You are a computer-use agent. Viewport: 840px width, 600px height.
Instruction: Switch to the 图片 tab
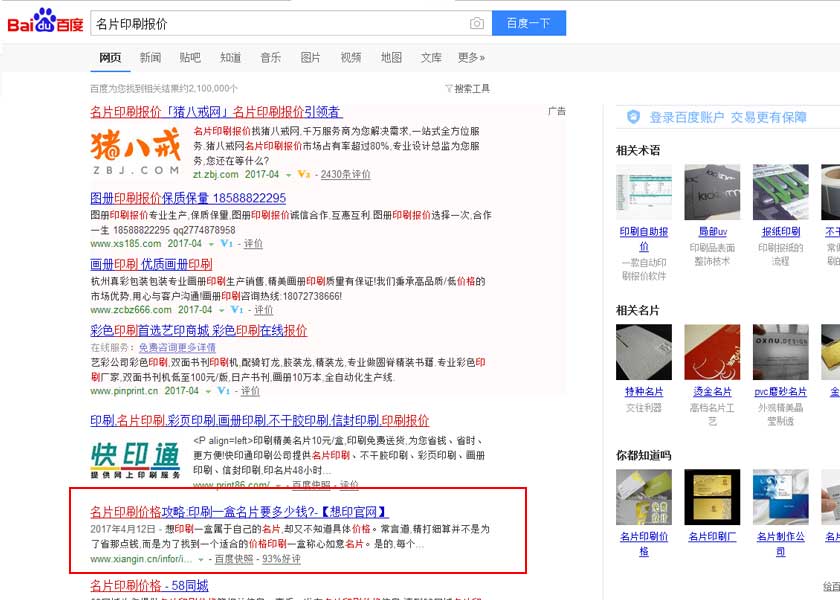coord(311,57)
